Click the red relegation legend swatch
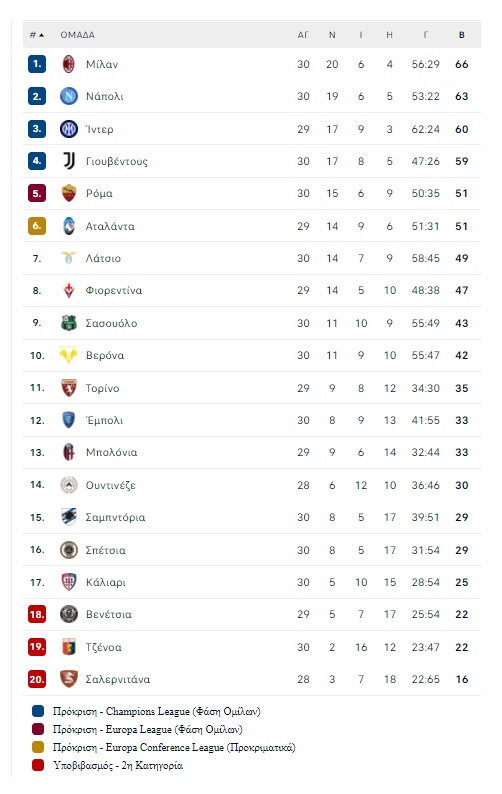502x794 pixels. 38,765
